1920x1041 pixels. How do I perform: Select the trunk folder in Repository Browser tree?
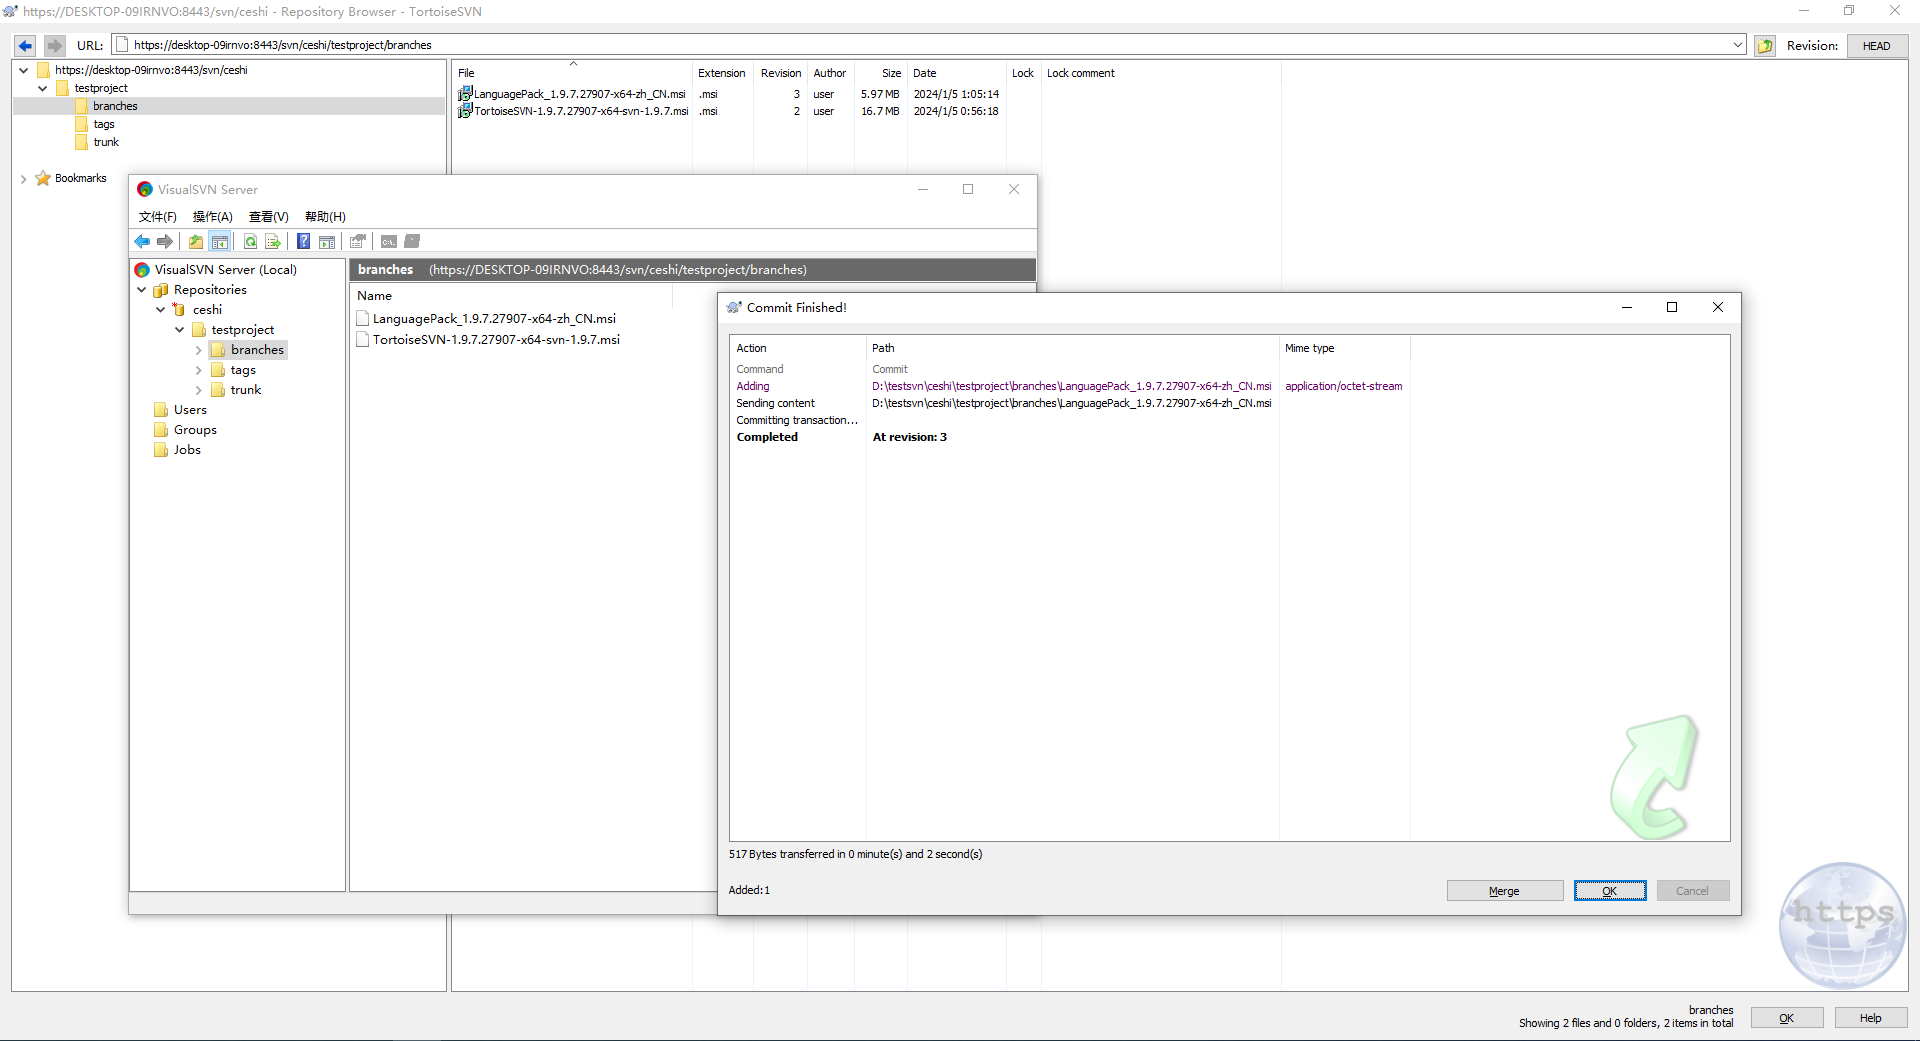pos(106,142)
